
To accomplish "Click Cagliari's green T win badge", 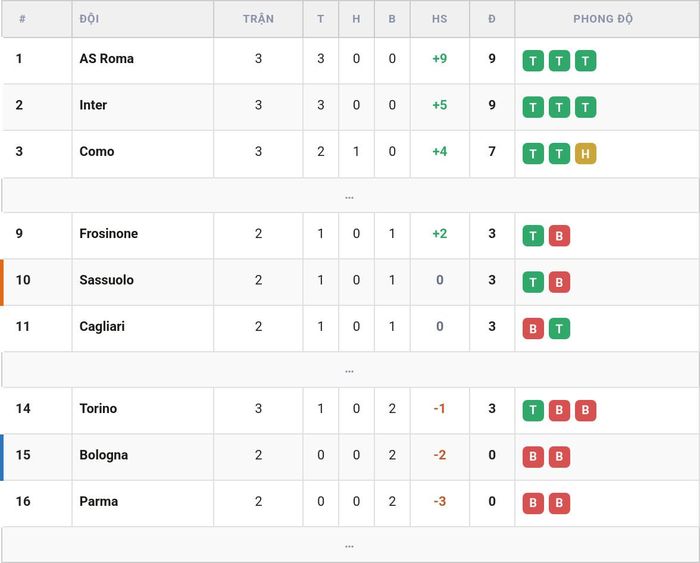I will pyautogui.click(x=559, y=329).
